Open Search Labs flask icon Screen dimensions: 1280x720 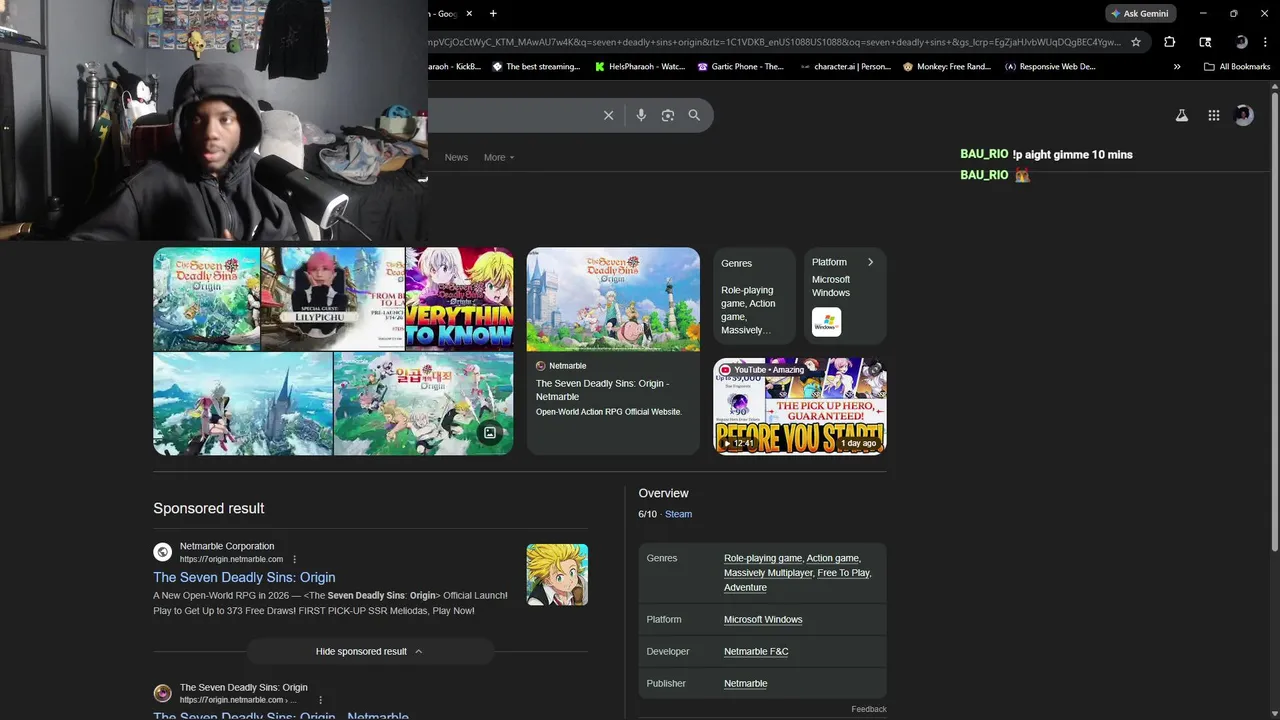[1181, 115]
